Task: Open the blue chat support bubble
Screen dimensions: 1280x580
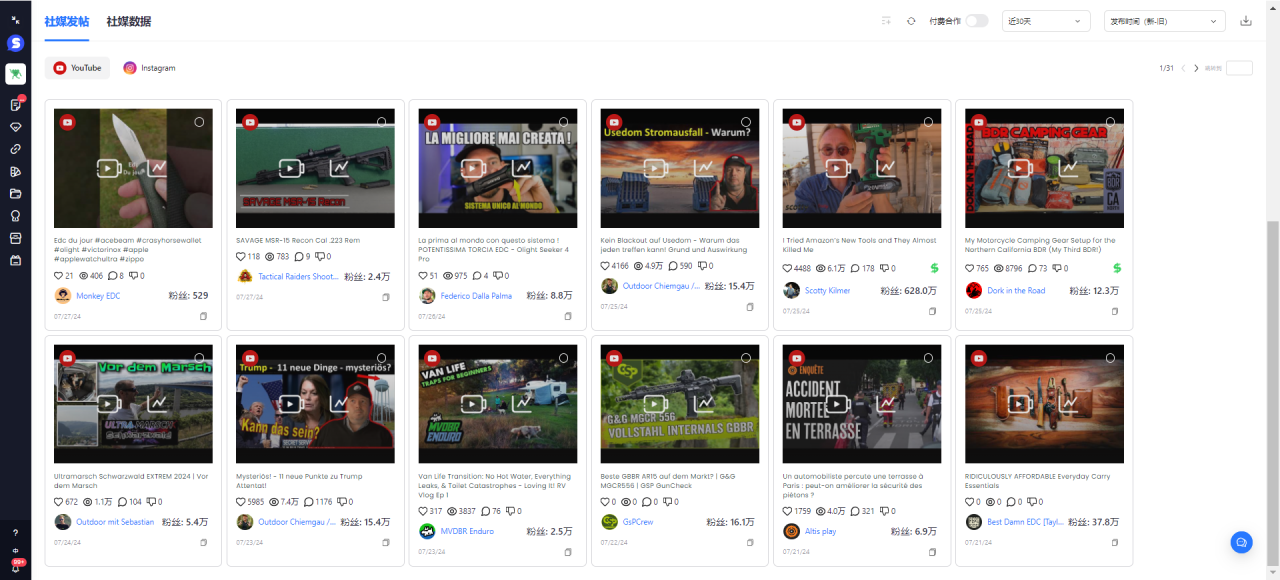Action: (x=1241, y=542)
